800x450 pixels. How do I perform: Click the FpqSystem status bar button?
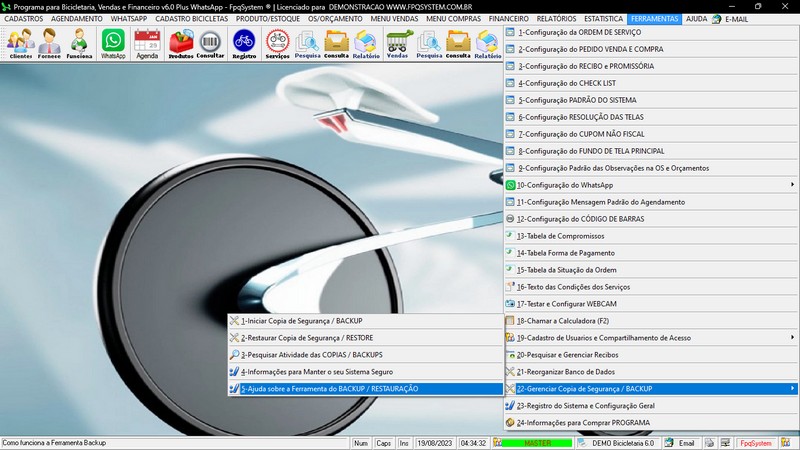(x=755, y=442)
